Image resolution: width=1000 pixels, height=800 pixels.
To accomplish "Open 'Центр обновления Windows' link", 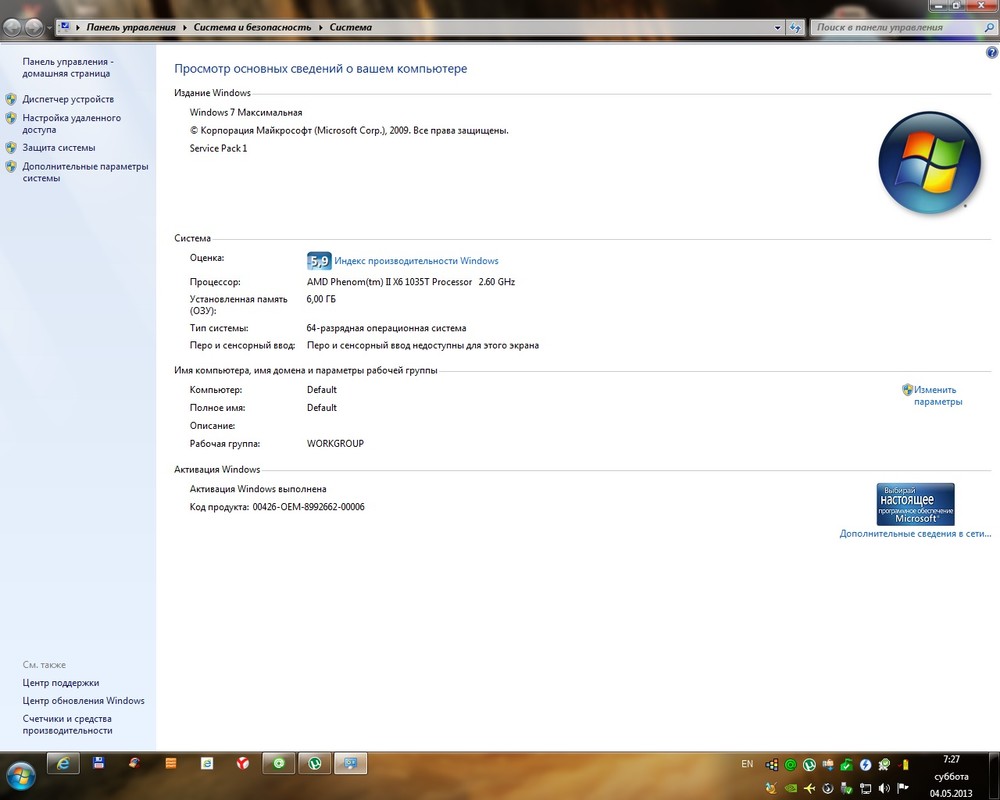I will (x=84, y=700).
